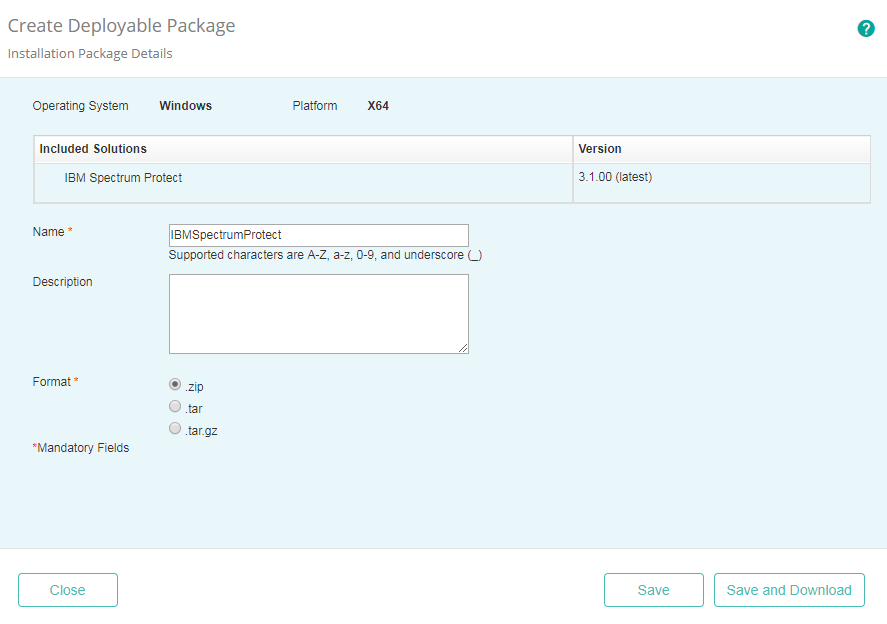Click the Description text area
Viewport: 887px width, 624px height.
(x=318, y=313)
